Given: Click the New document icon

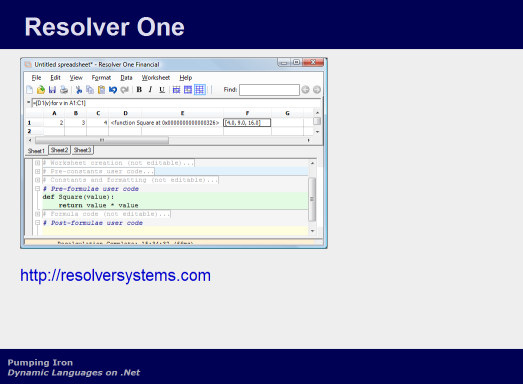Looking at the screenshot, I should tap(29, 90).
